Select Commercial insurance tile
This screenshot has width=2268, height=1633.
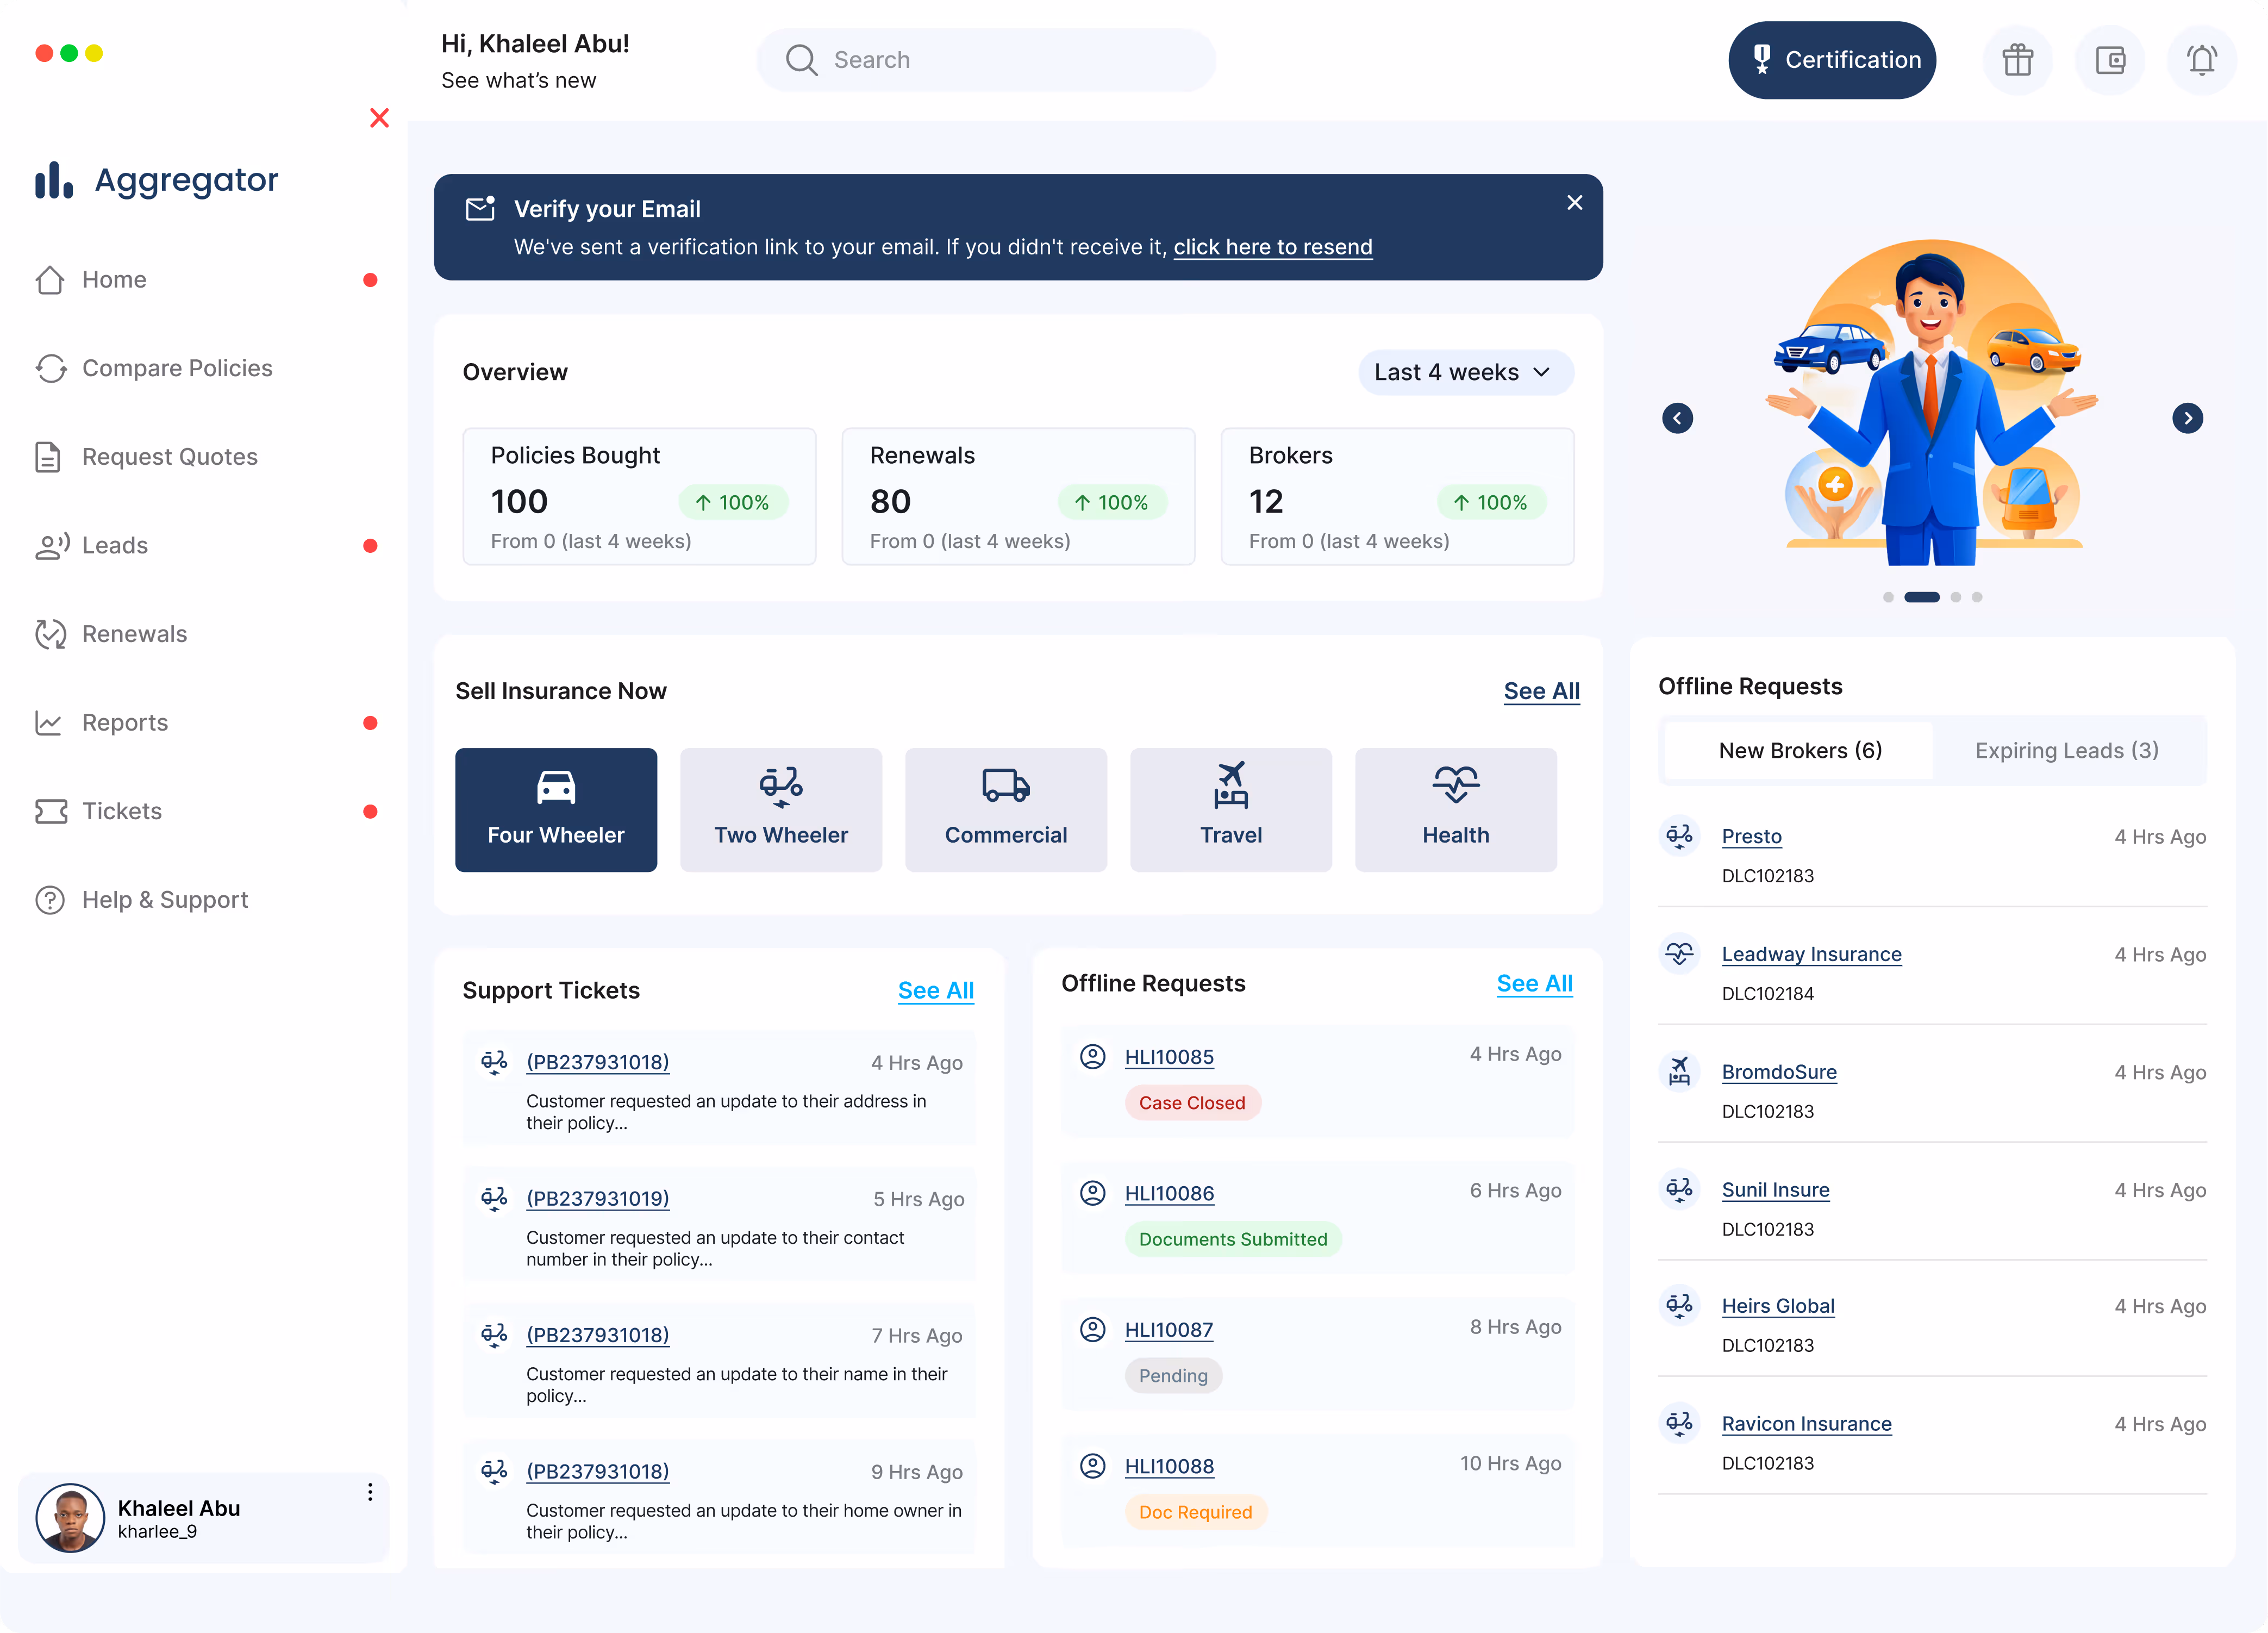click(1006, 810)
